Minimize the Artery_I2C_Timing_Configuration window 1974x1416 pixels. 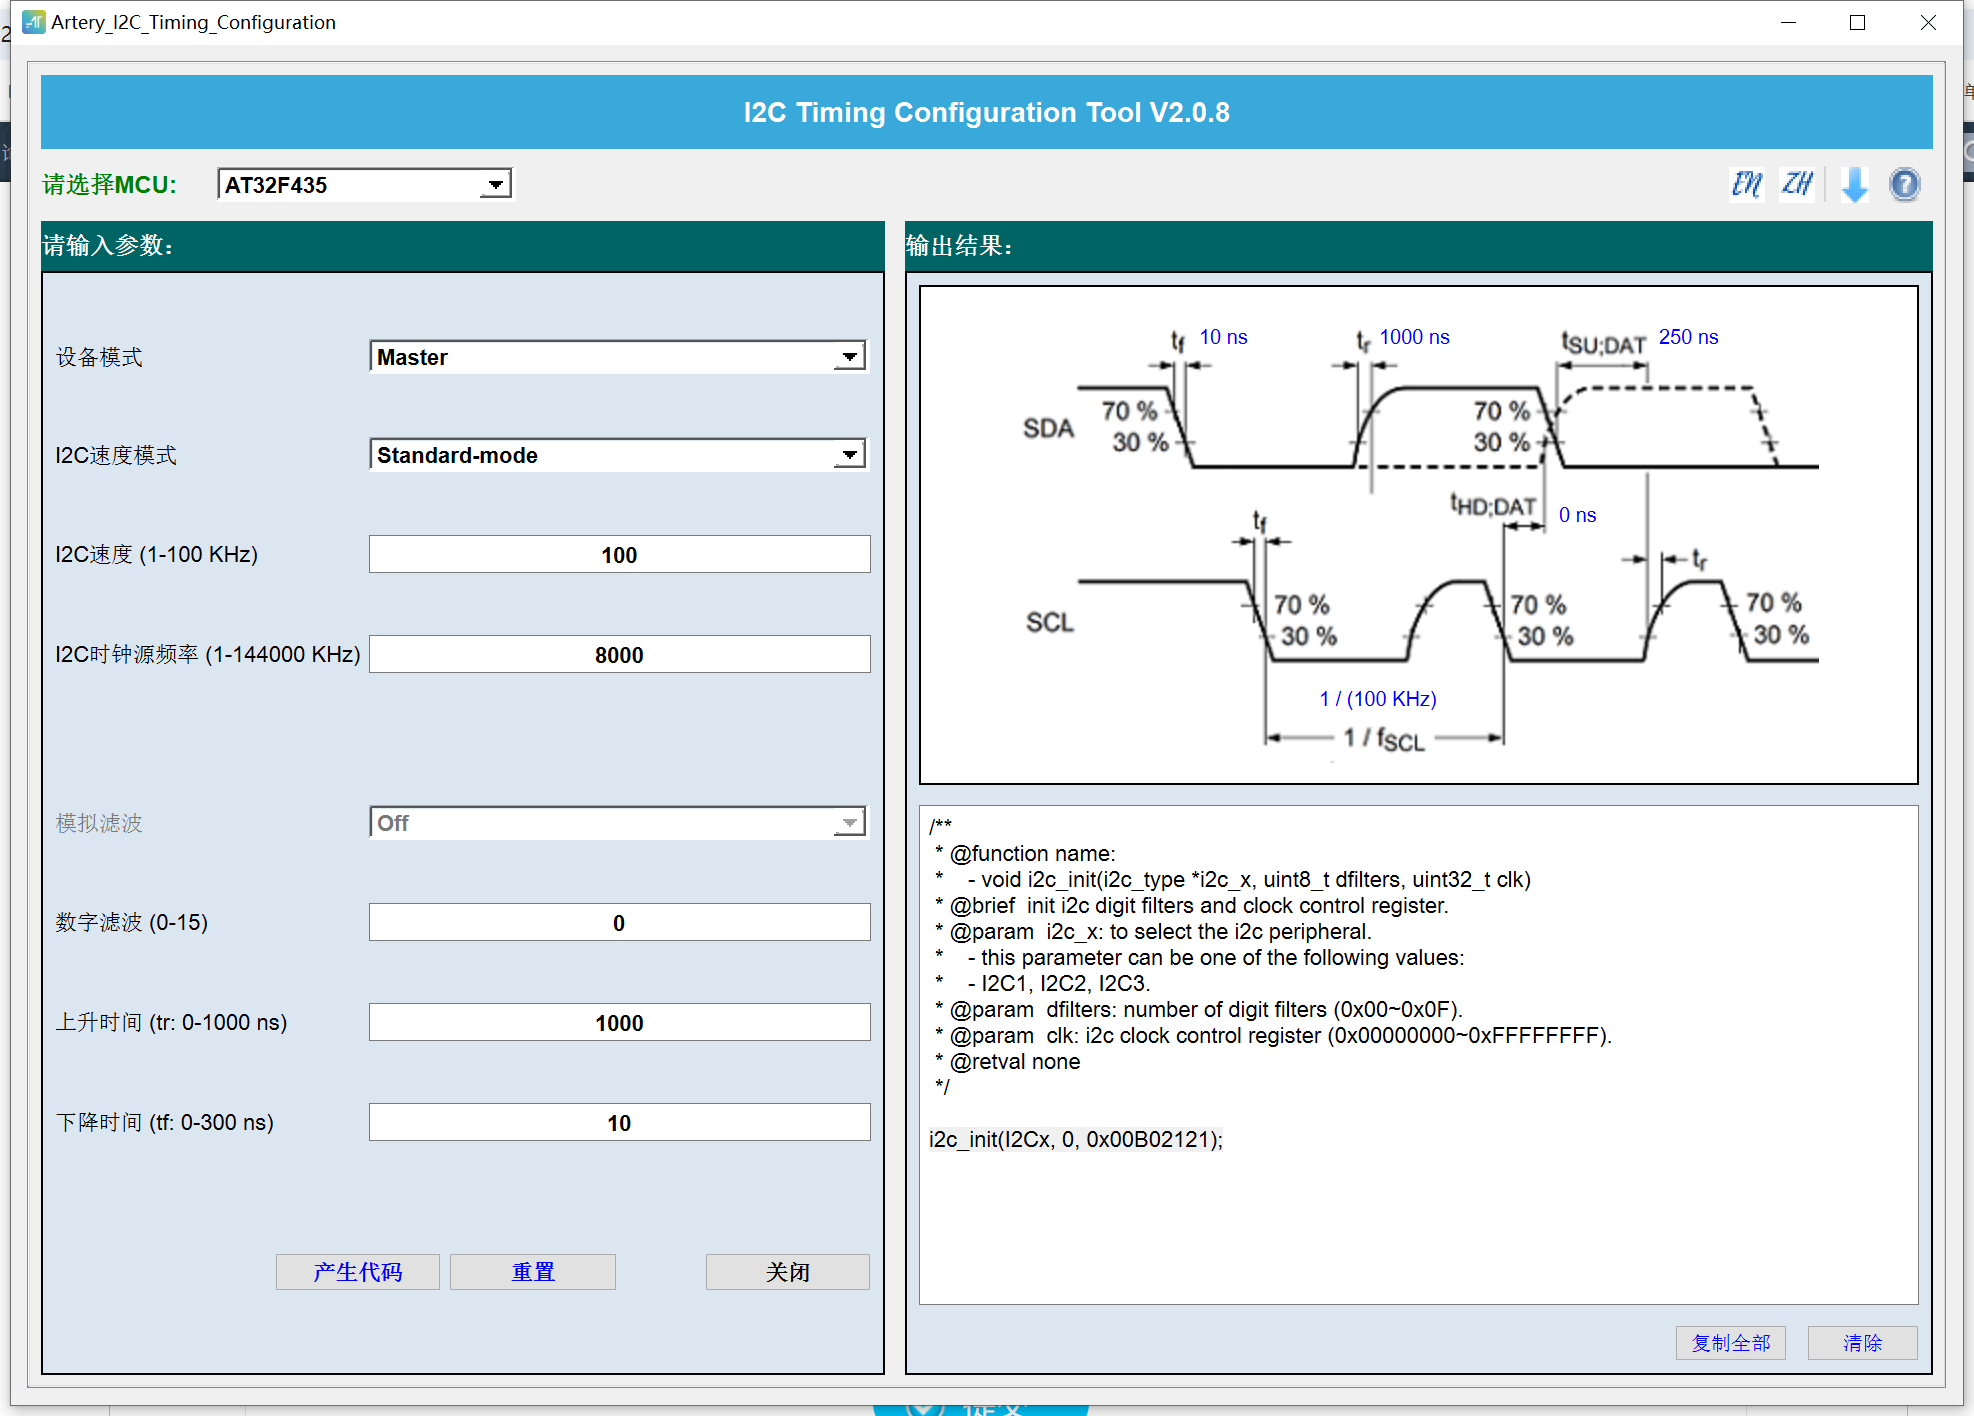point(1788,22)
